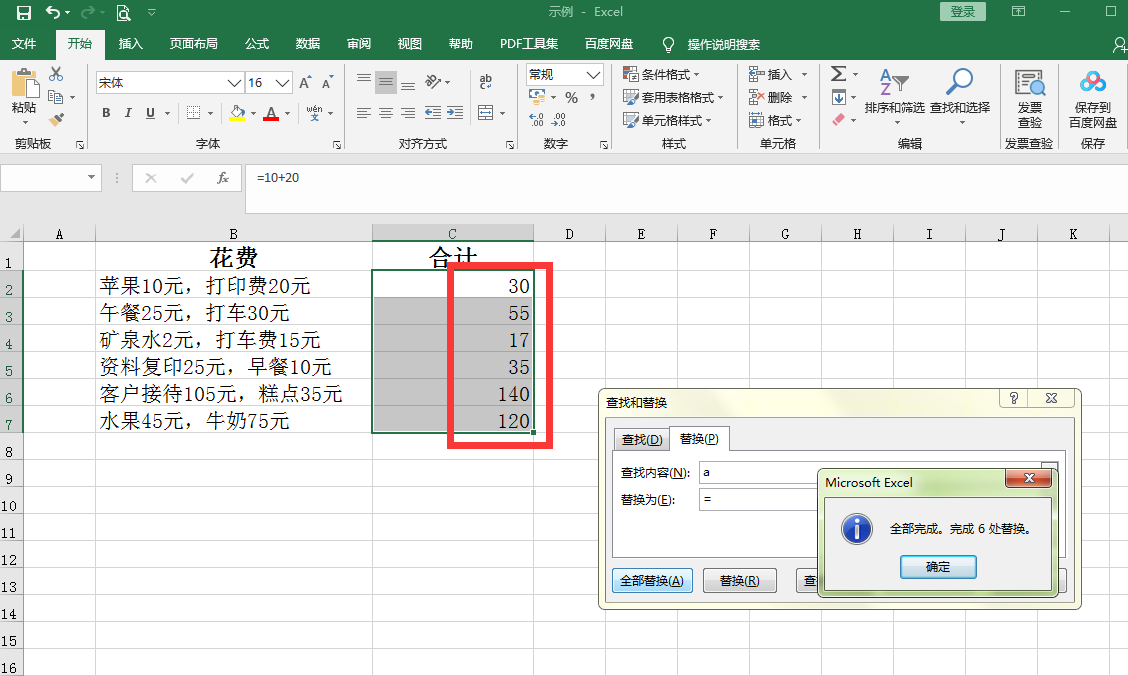This screenshot has width=1128, height=676.
Task: Open the 文件 menu
Action: pyautogui.click(x=24, y=44)
